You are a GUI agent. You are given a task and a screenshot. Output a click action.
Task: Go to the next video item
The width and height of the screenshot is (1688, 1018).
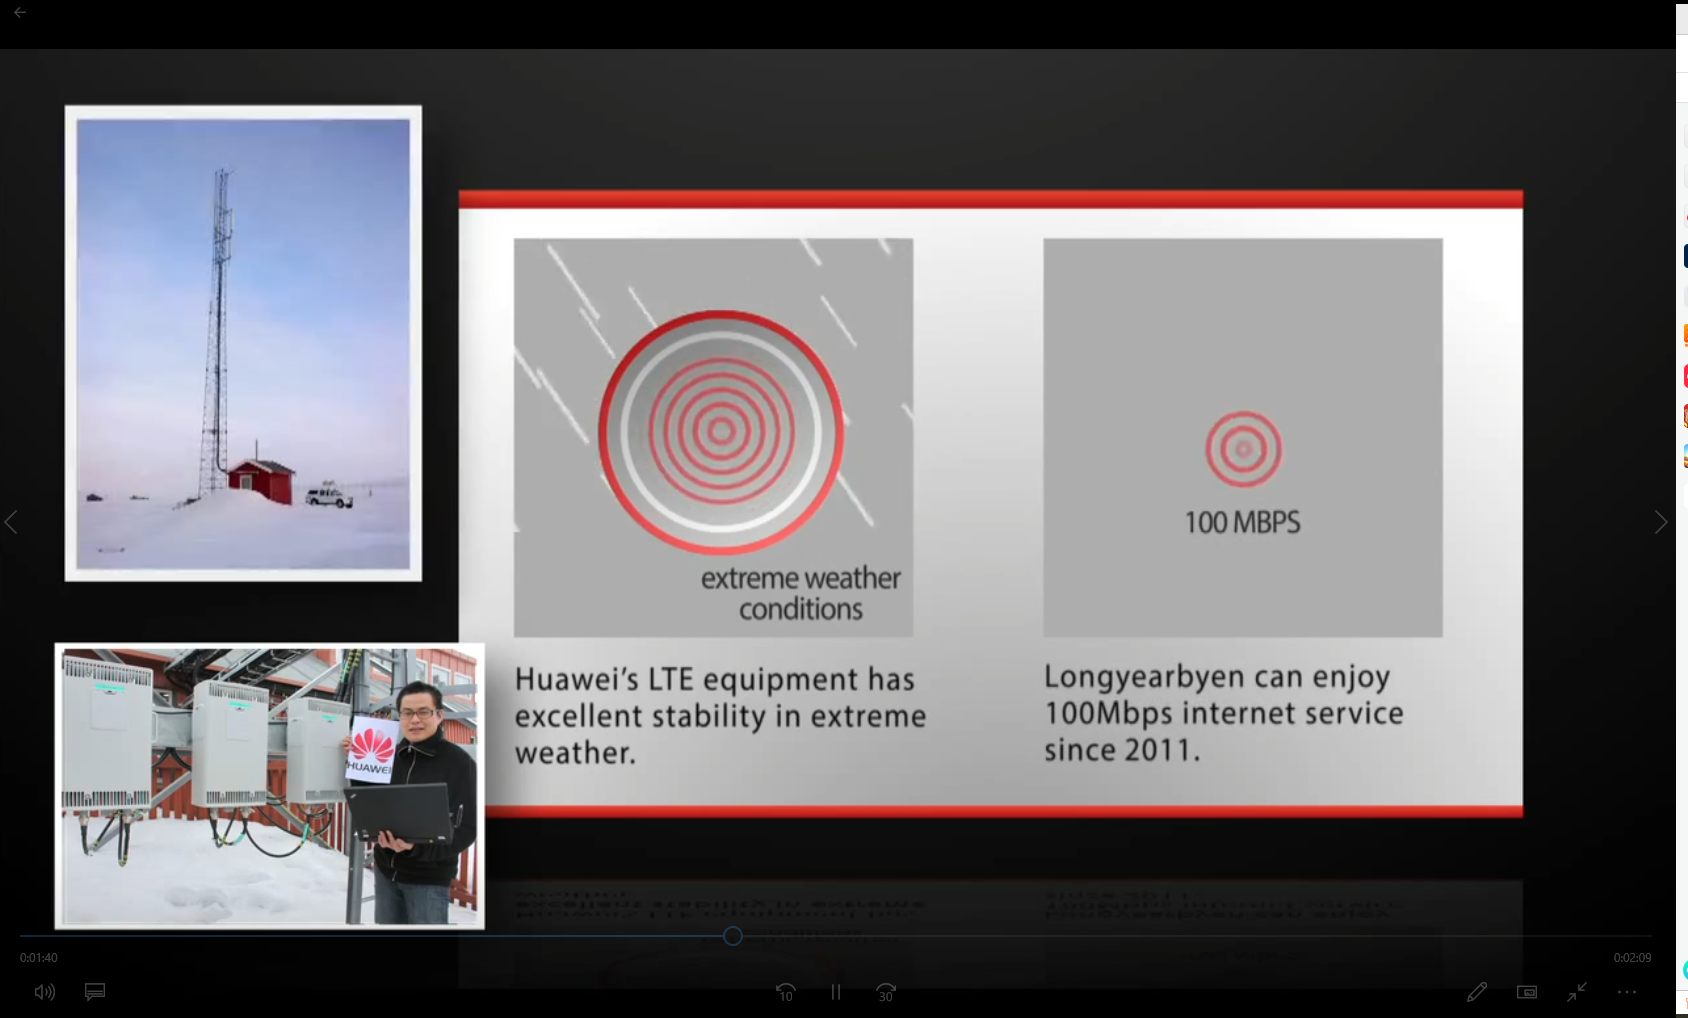coord(1661,522)
